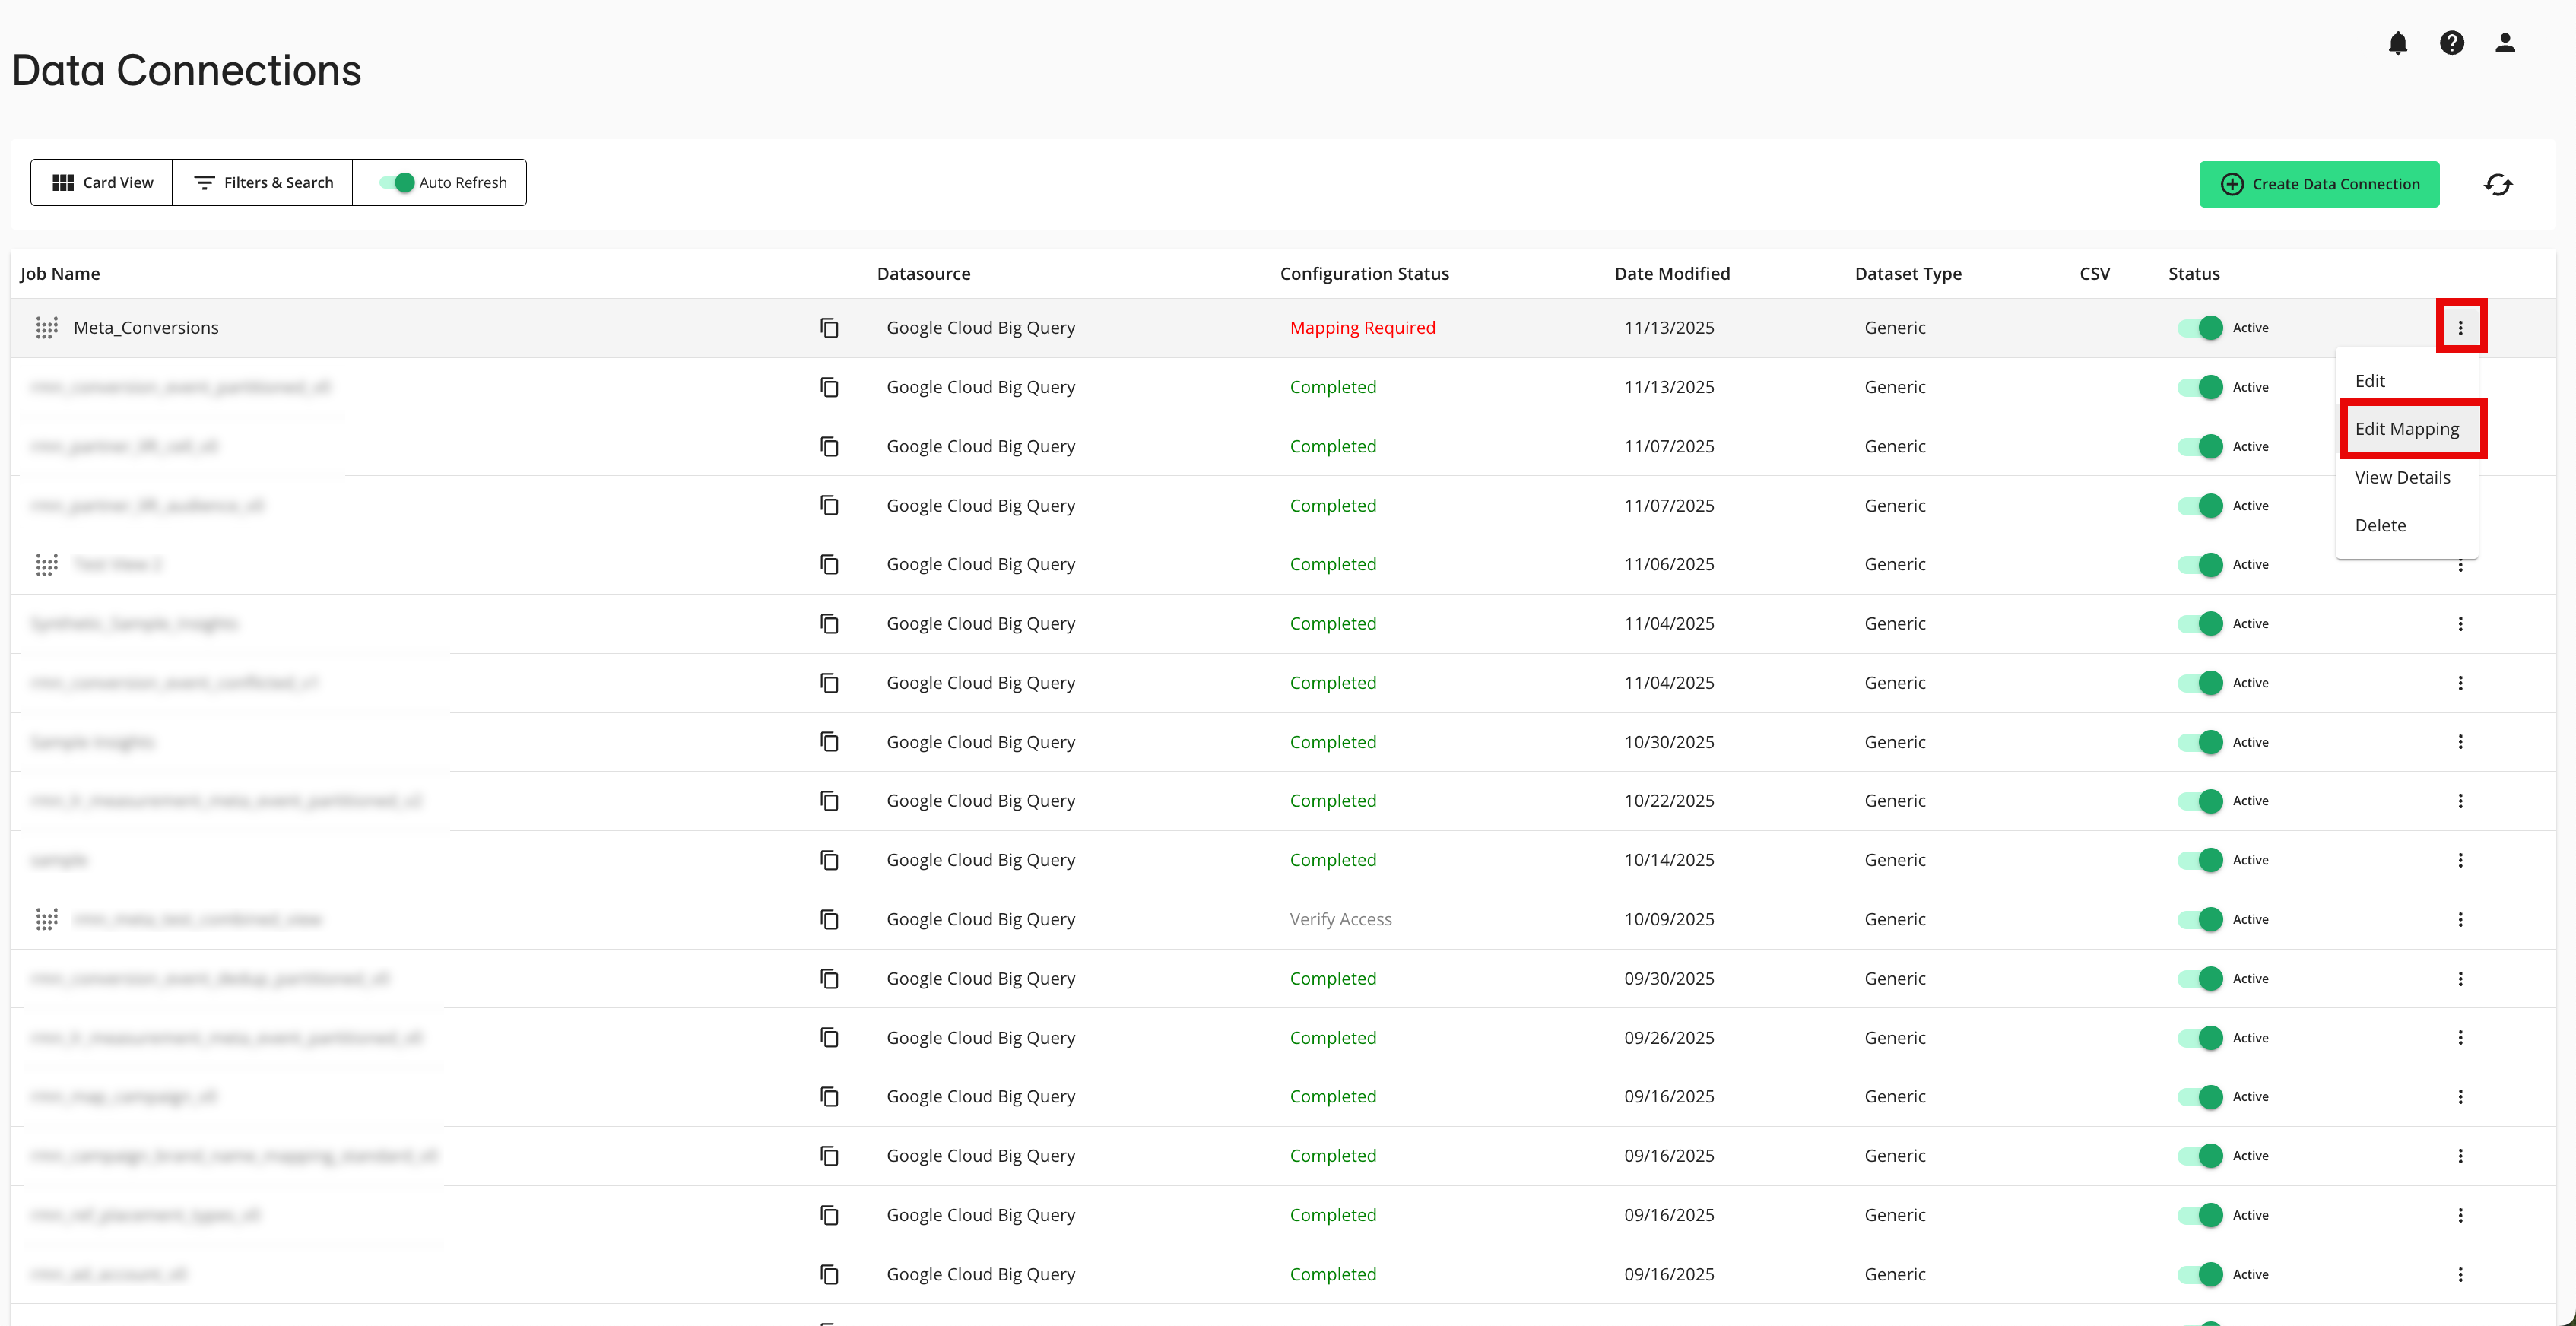This screenshot has width=2576, height=1326.
Task: Open the three-dot menu for Meta_Conversions
Action: [x=2461, y=326]
